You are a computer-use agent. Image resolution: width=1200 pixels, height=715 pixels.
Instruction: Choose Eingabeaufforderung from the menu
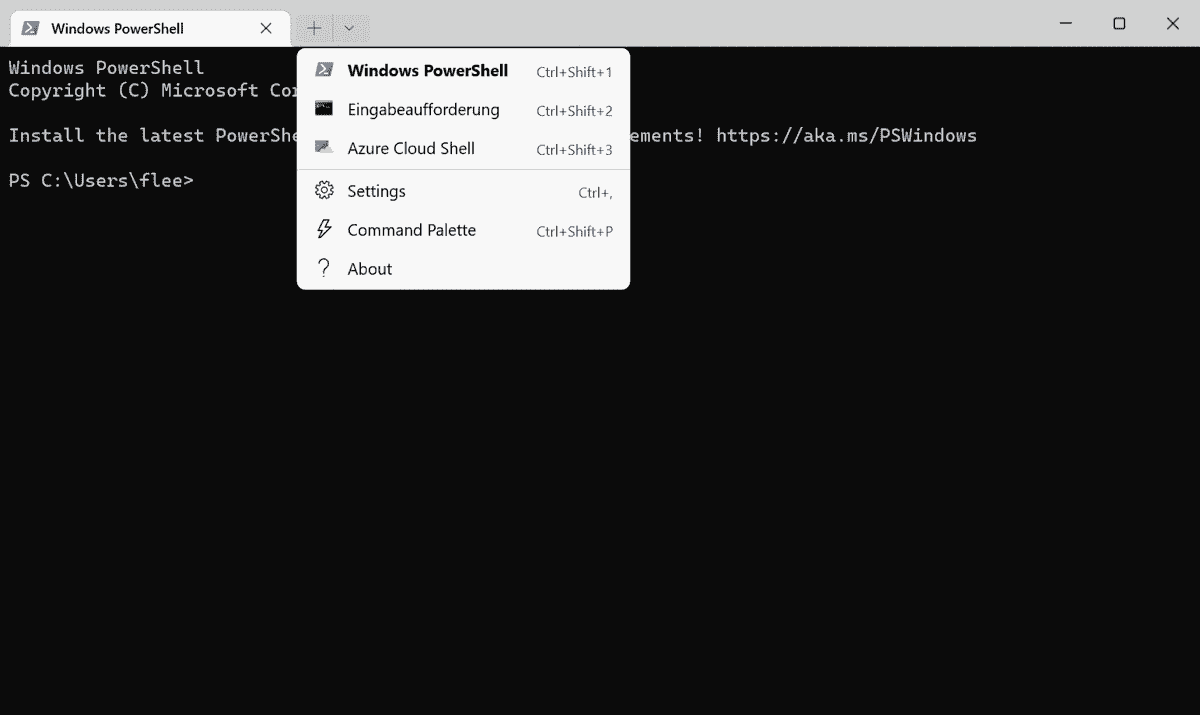point(423,109)
